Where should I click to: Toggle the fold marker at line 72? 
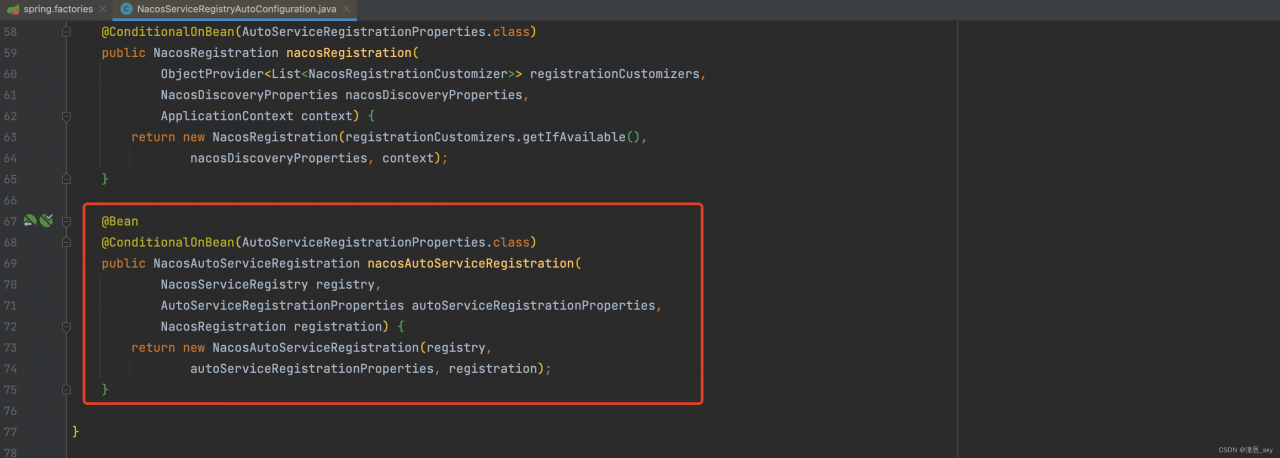click(x=66, y=326)
